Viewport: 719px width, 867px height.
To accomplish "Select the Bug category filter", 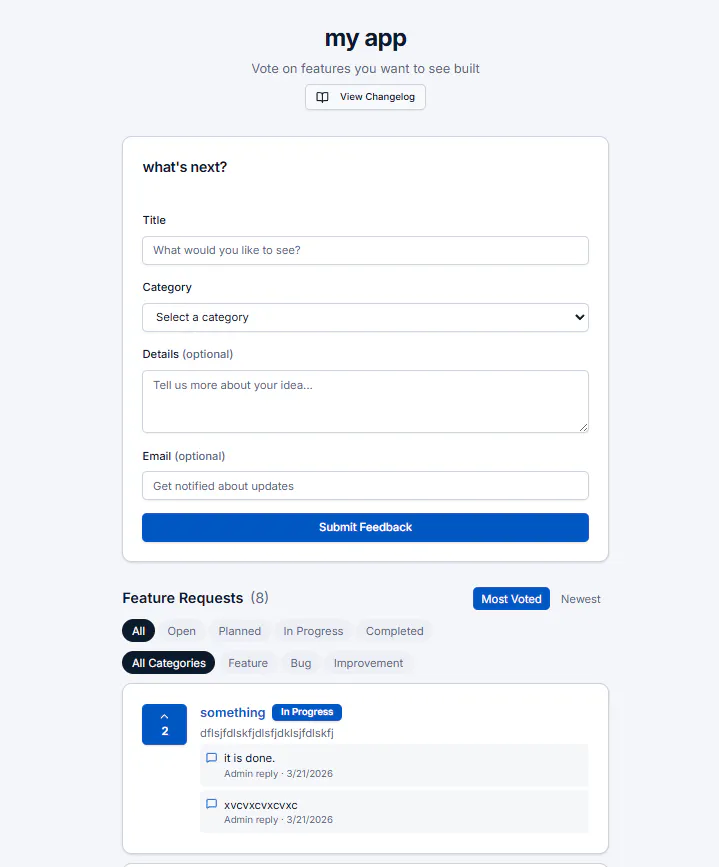I will [301, 663].
